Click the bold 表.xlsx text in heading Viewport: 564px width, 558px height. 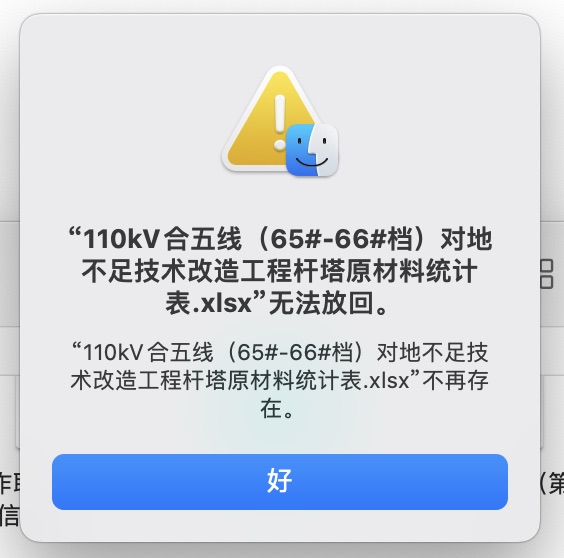[208, 303]
